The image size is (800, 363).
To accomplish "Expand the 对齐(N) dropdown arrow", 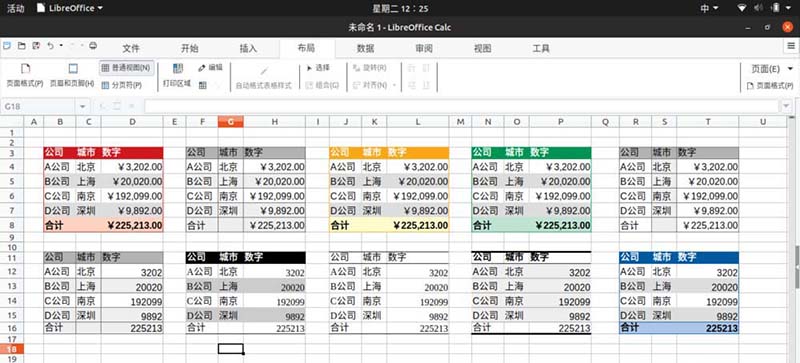I will coord(394,85).
